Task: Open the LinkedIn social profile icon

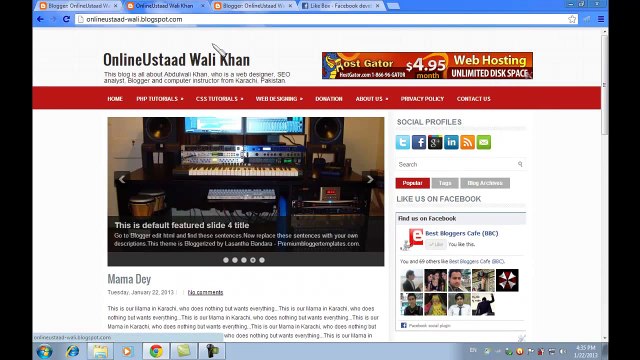Action: click(x=451, y=142)
